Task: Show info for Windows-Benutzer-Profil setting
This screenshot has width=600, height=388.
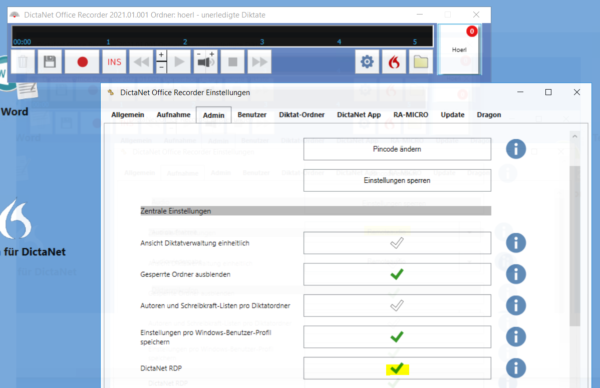Action: (515, 337)
